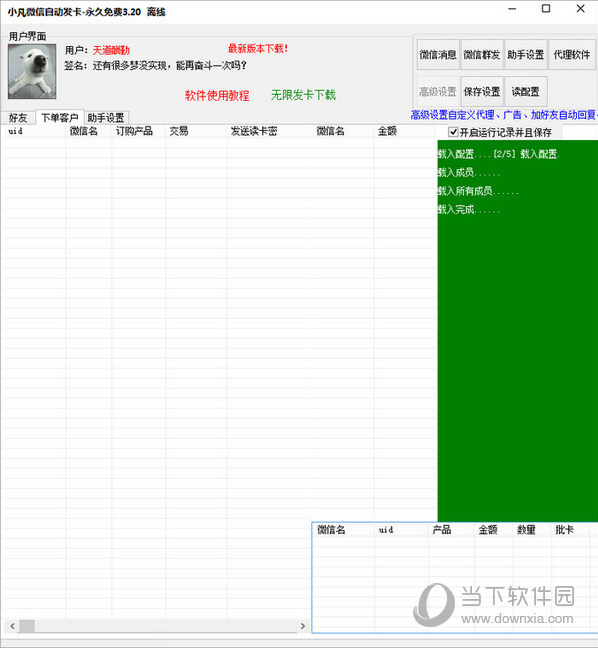Close the 小凡微信自动发卡 window
598x648 pixels.
(581, 9)
